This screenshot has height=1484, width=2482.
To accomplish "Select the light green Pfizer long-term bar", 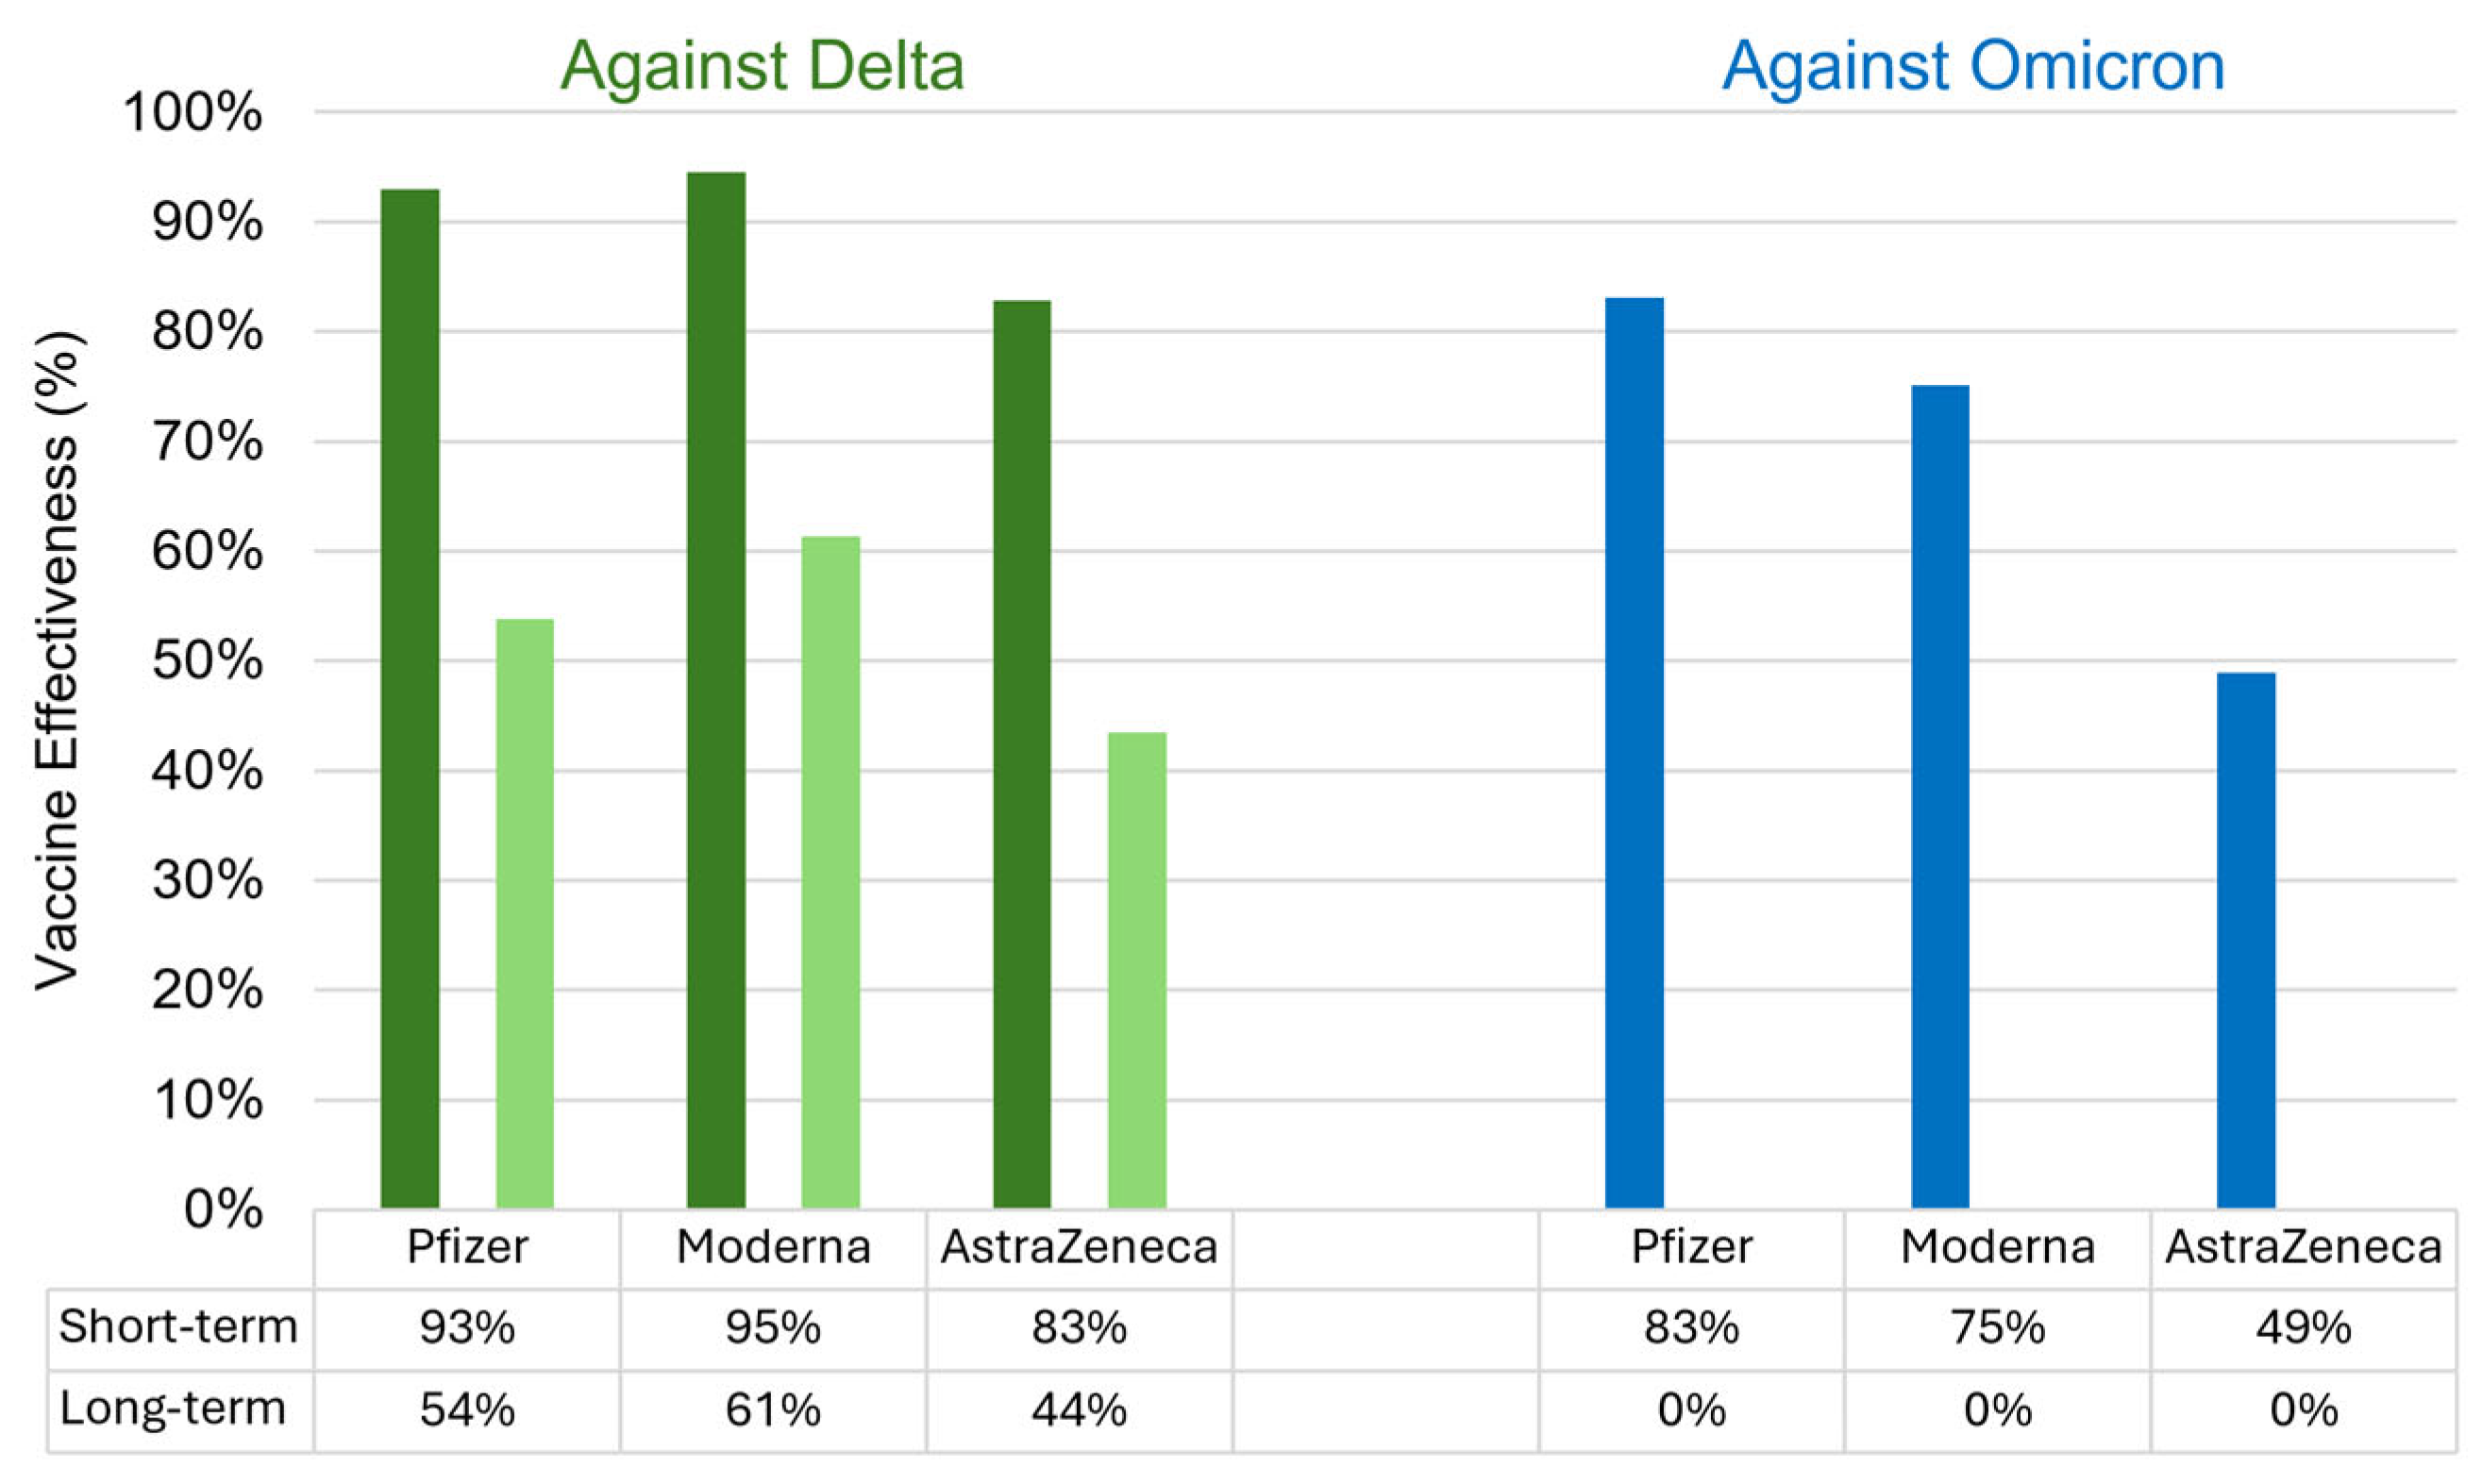I will click(x=525, y=915).
